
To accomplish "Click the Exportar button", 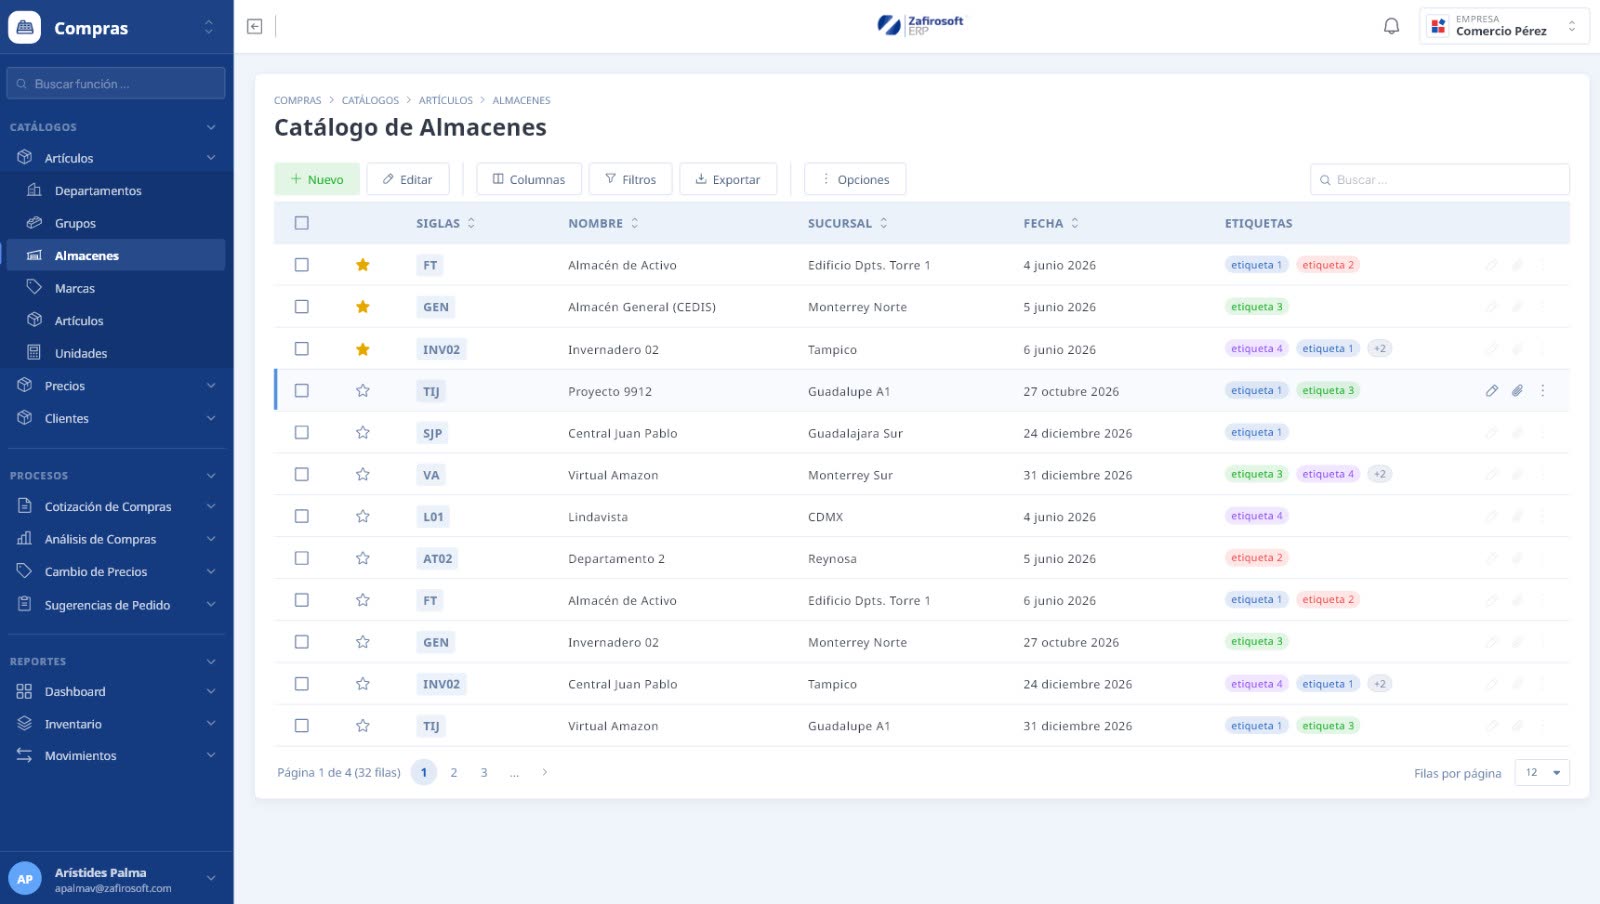I will (728, 179).
